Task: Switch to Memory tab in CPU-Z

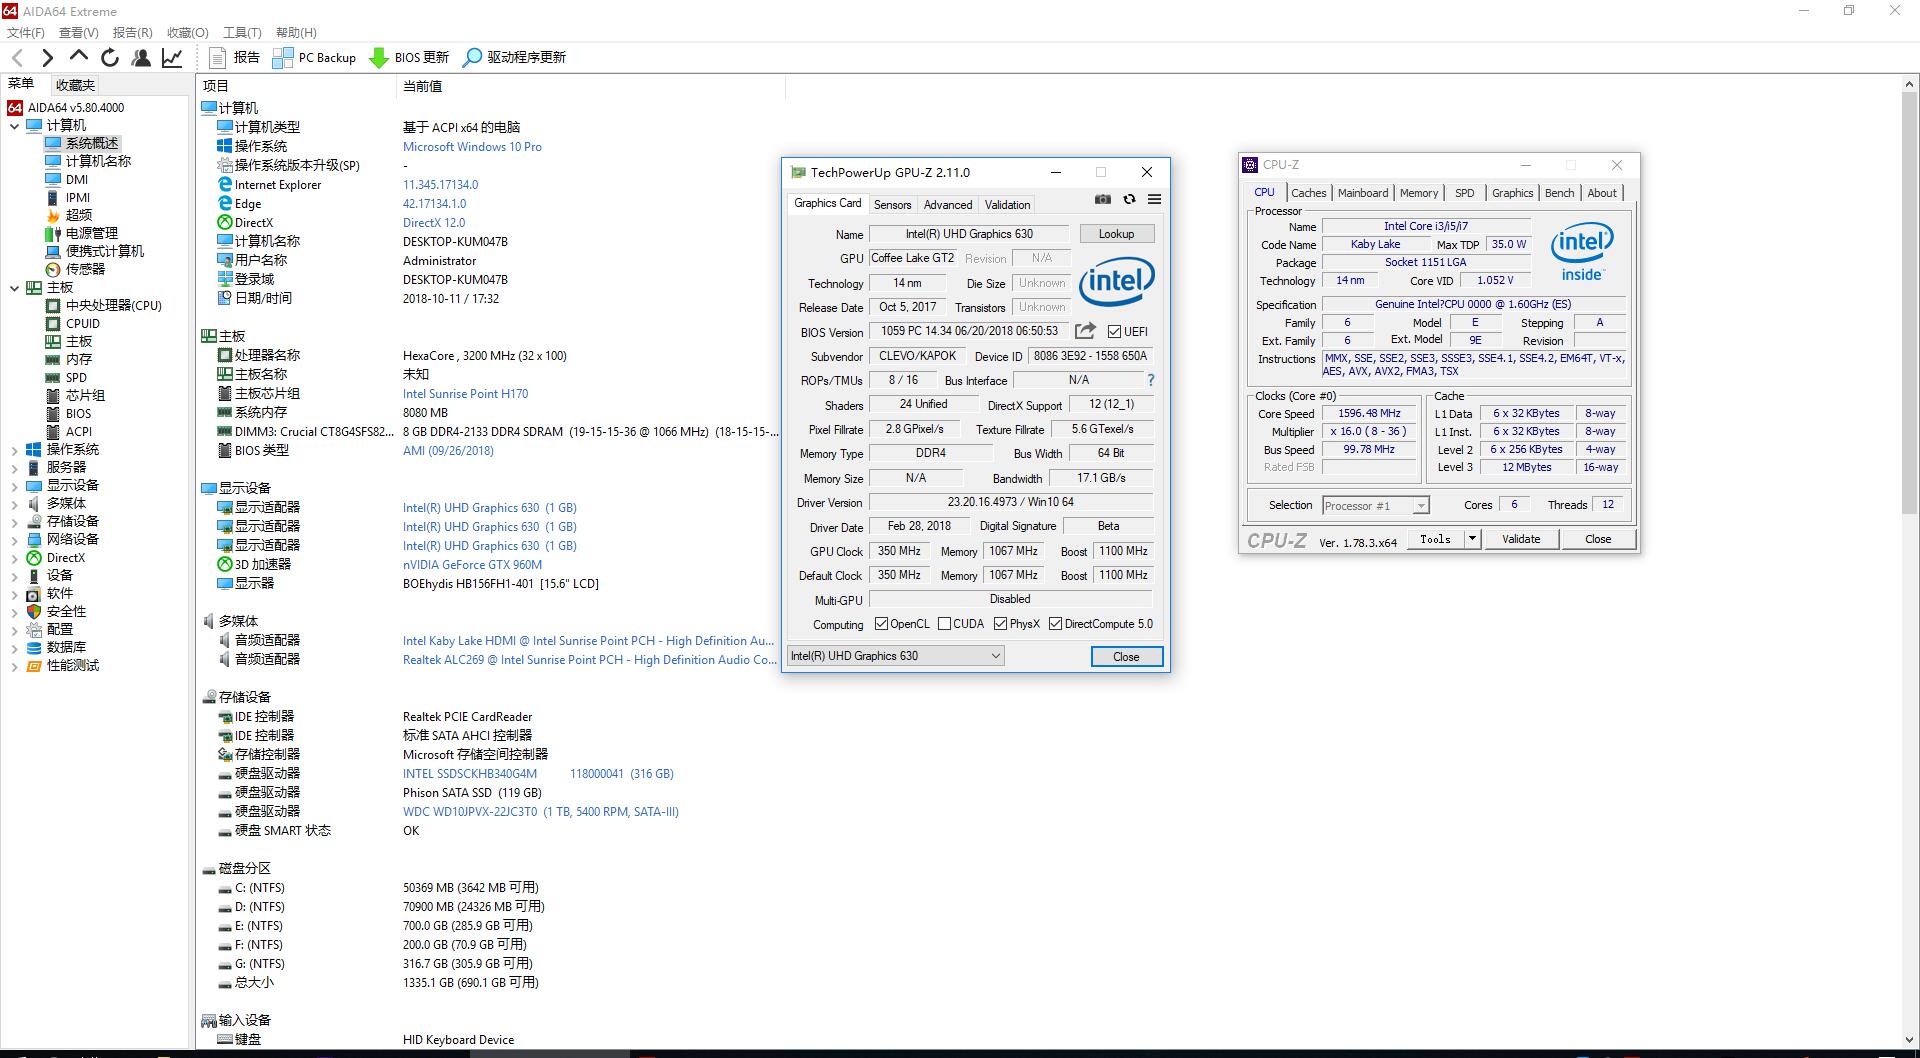Action: (1419, 193)
